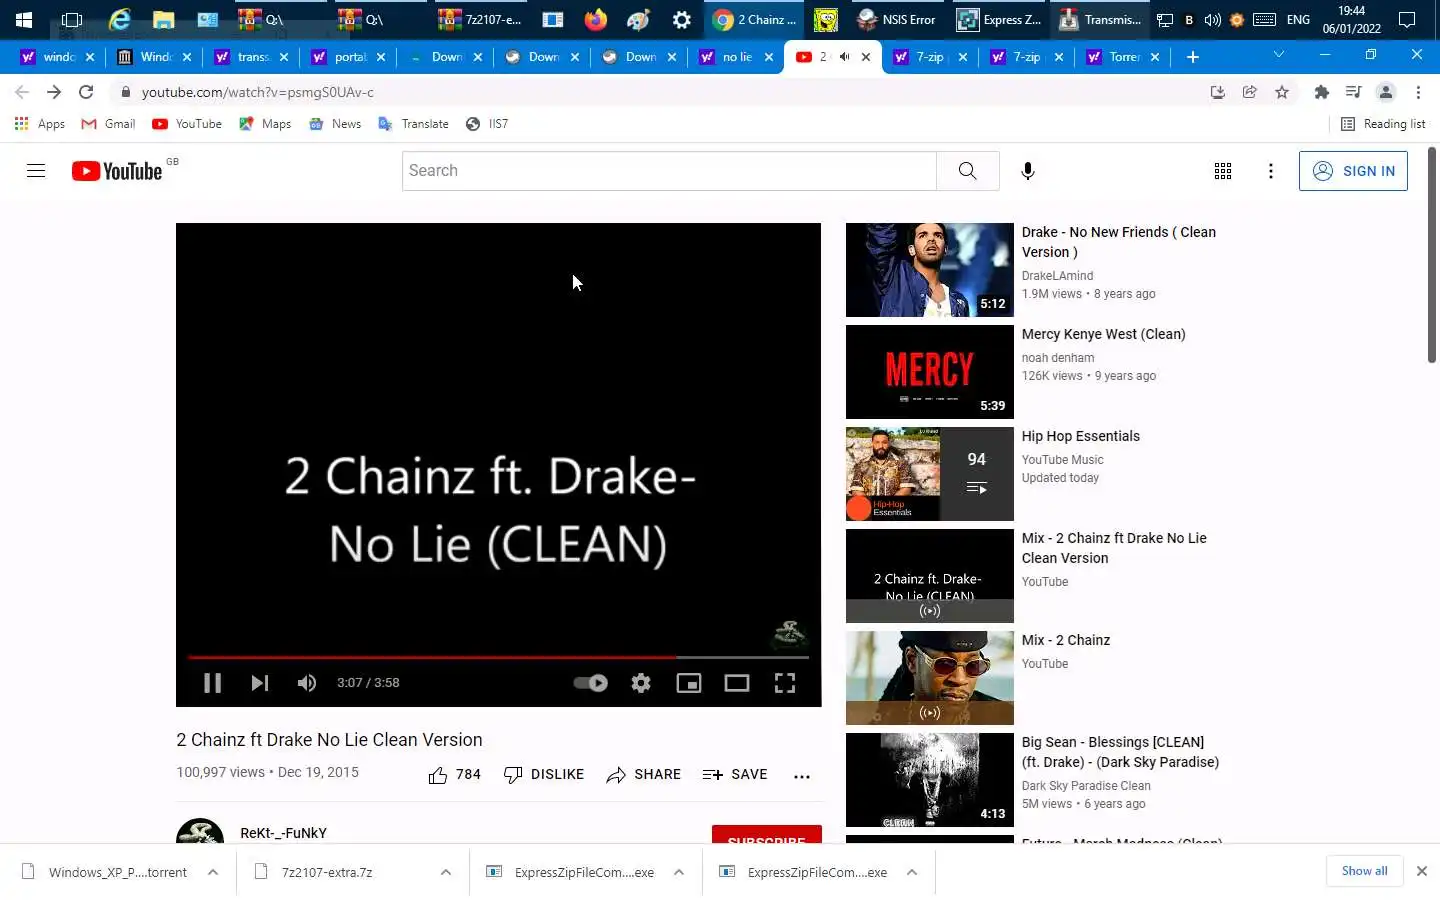Close the downloads bar
Viewport: 1440px width, 900px height.
(1421, 871)
